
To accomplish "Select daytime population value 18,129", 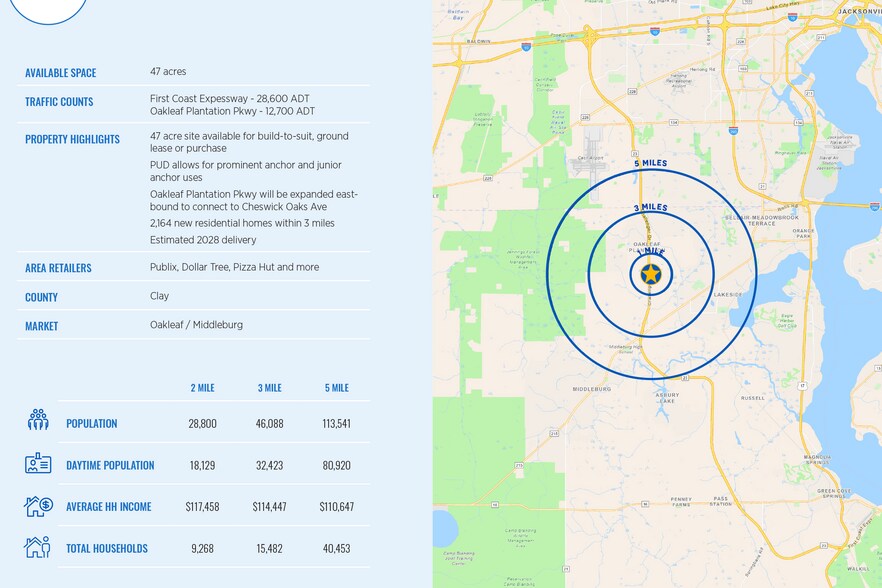I will point(202,465).
